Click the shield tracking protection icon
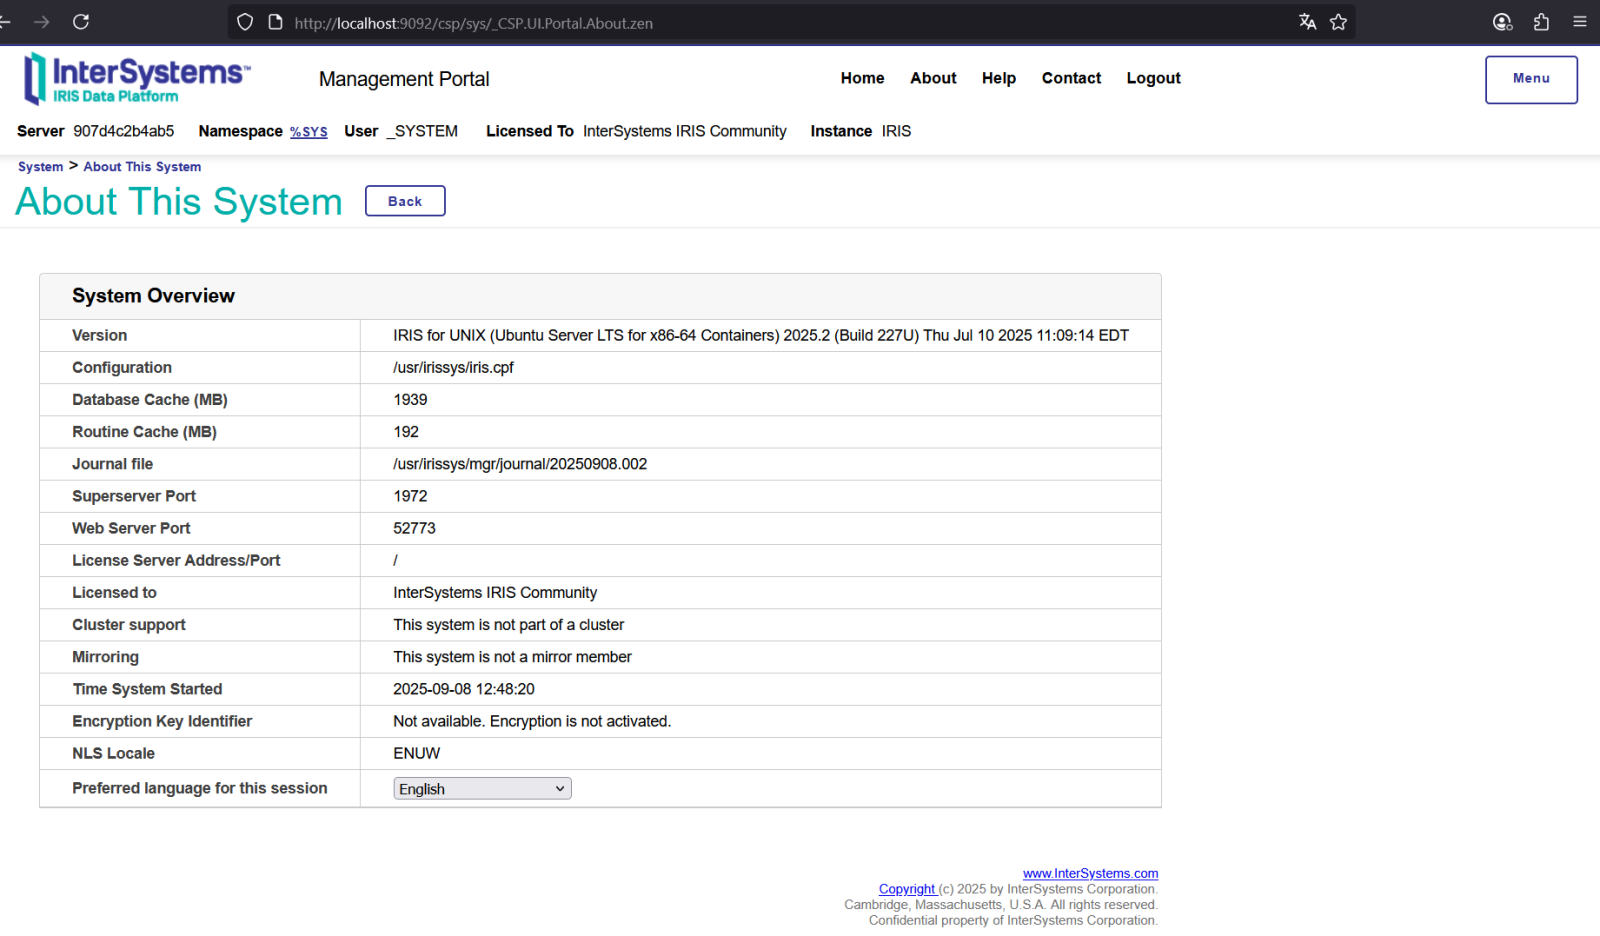1600x936 pixels. 245,22
